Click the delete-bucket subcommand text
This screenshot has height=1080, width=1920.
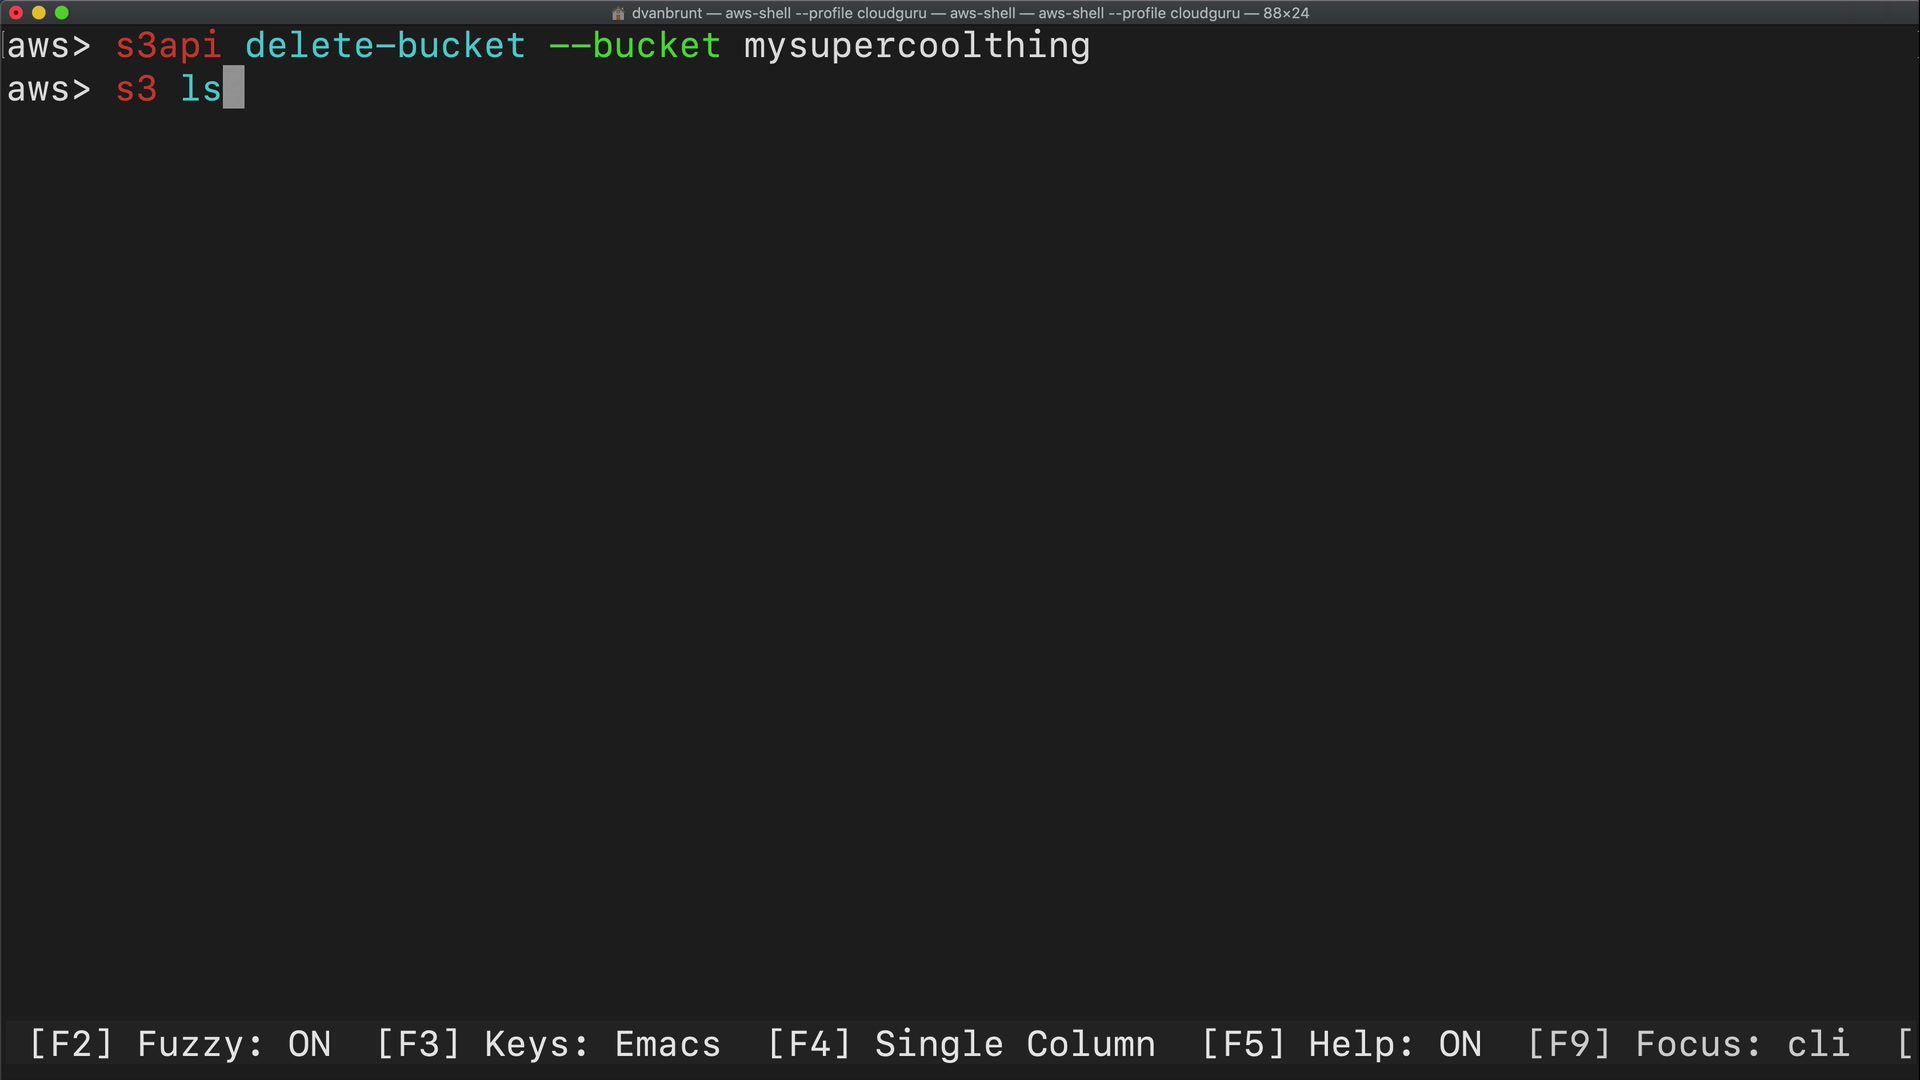(385, 46)
